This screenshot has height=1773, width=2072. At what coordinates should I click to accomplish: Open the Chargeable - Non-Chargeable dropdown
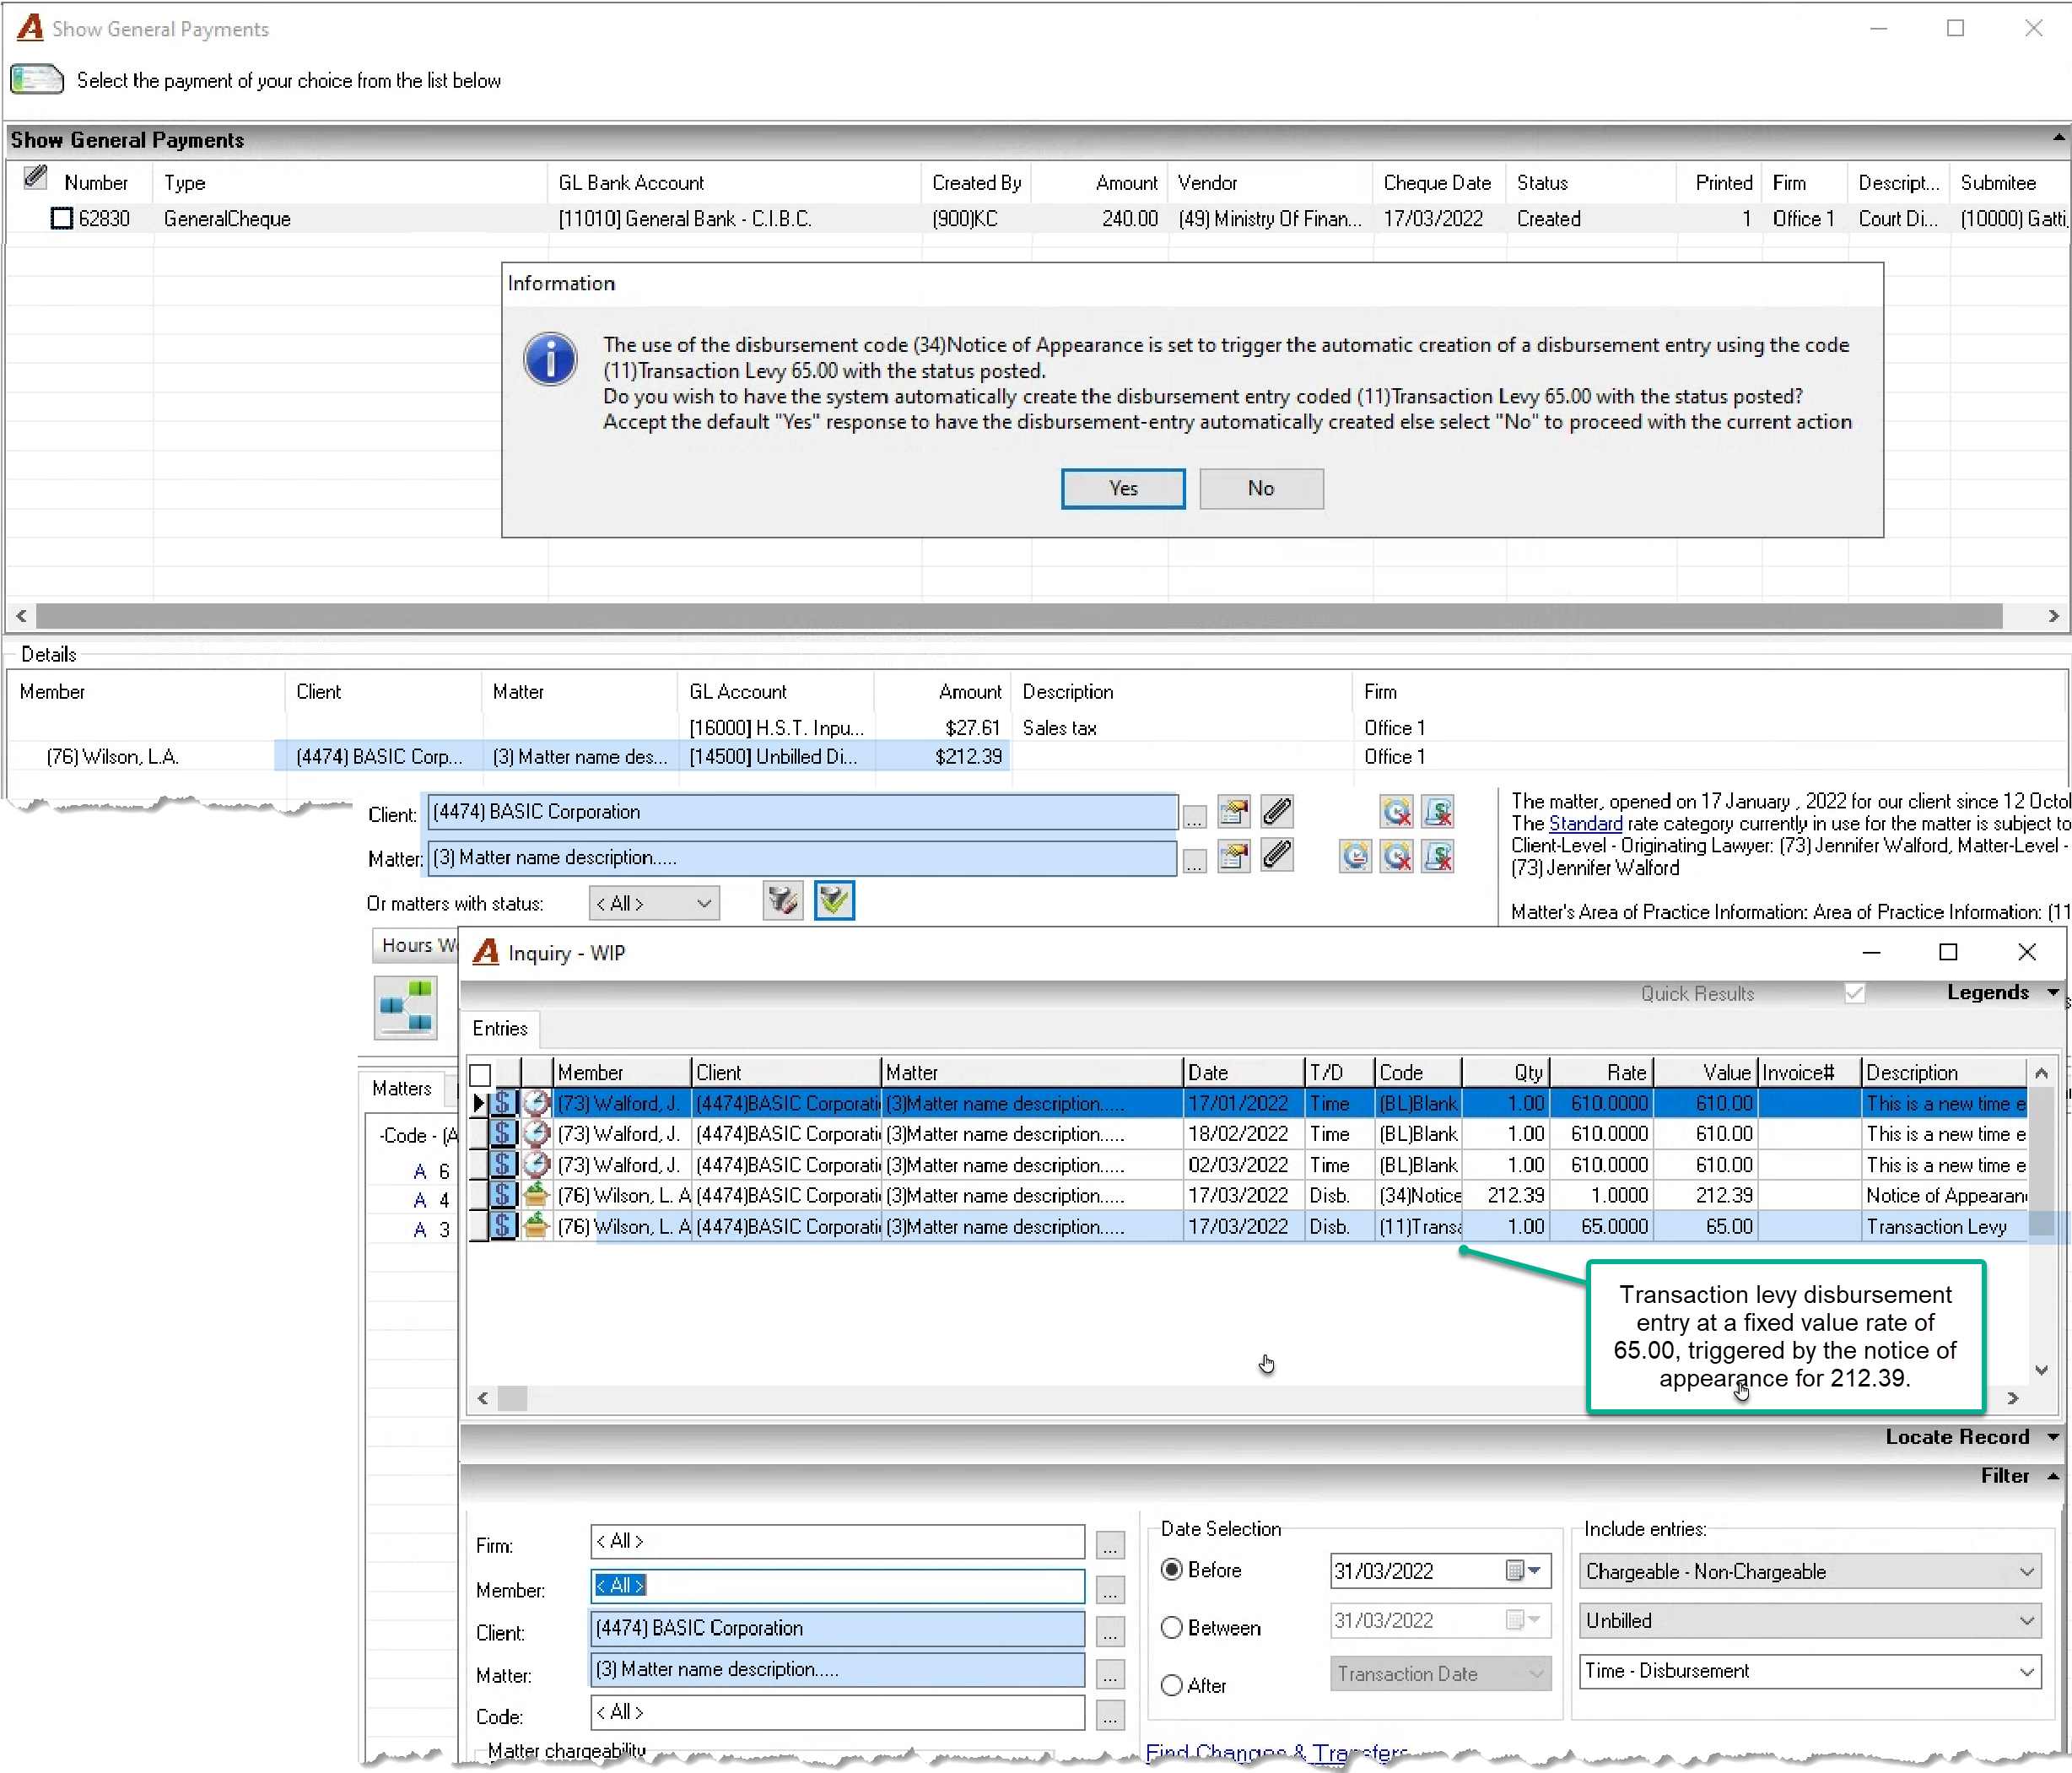[x=1811, y=1572]
